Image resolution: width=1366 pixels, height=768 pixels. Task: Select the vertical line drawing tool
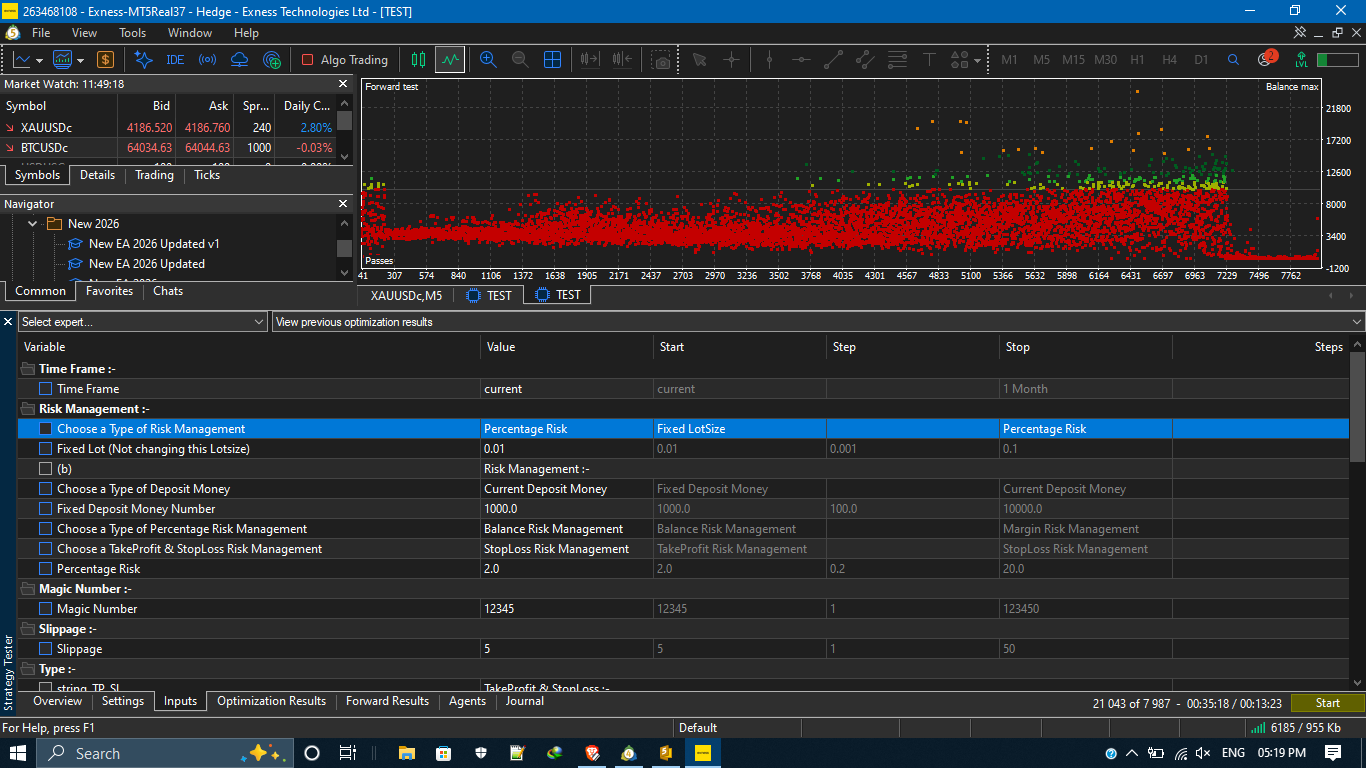[x=769, y=60]
